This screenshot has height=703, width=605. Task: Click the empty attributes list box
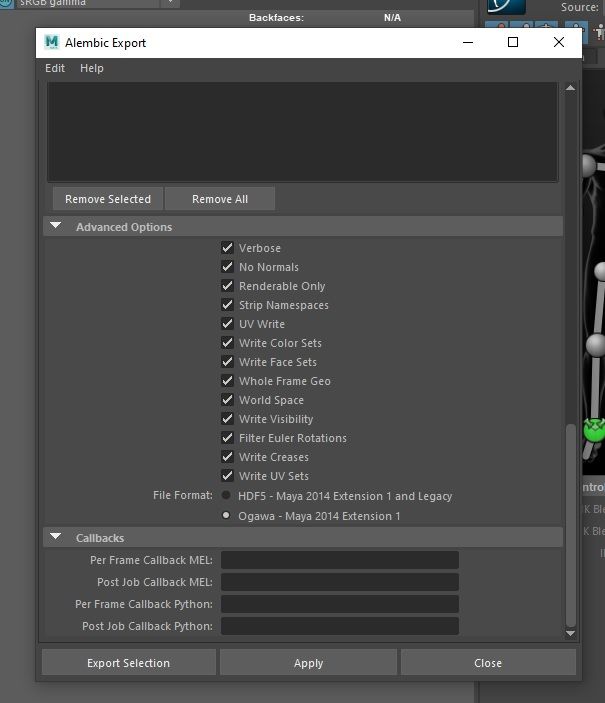point(303,131)
